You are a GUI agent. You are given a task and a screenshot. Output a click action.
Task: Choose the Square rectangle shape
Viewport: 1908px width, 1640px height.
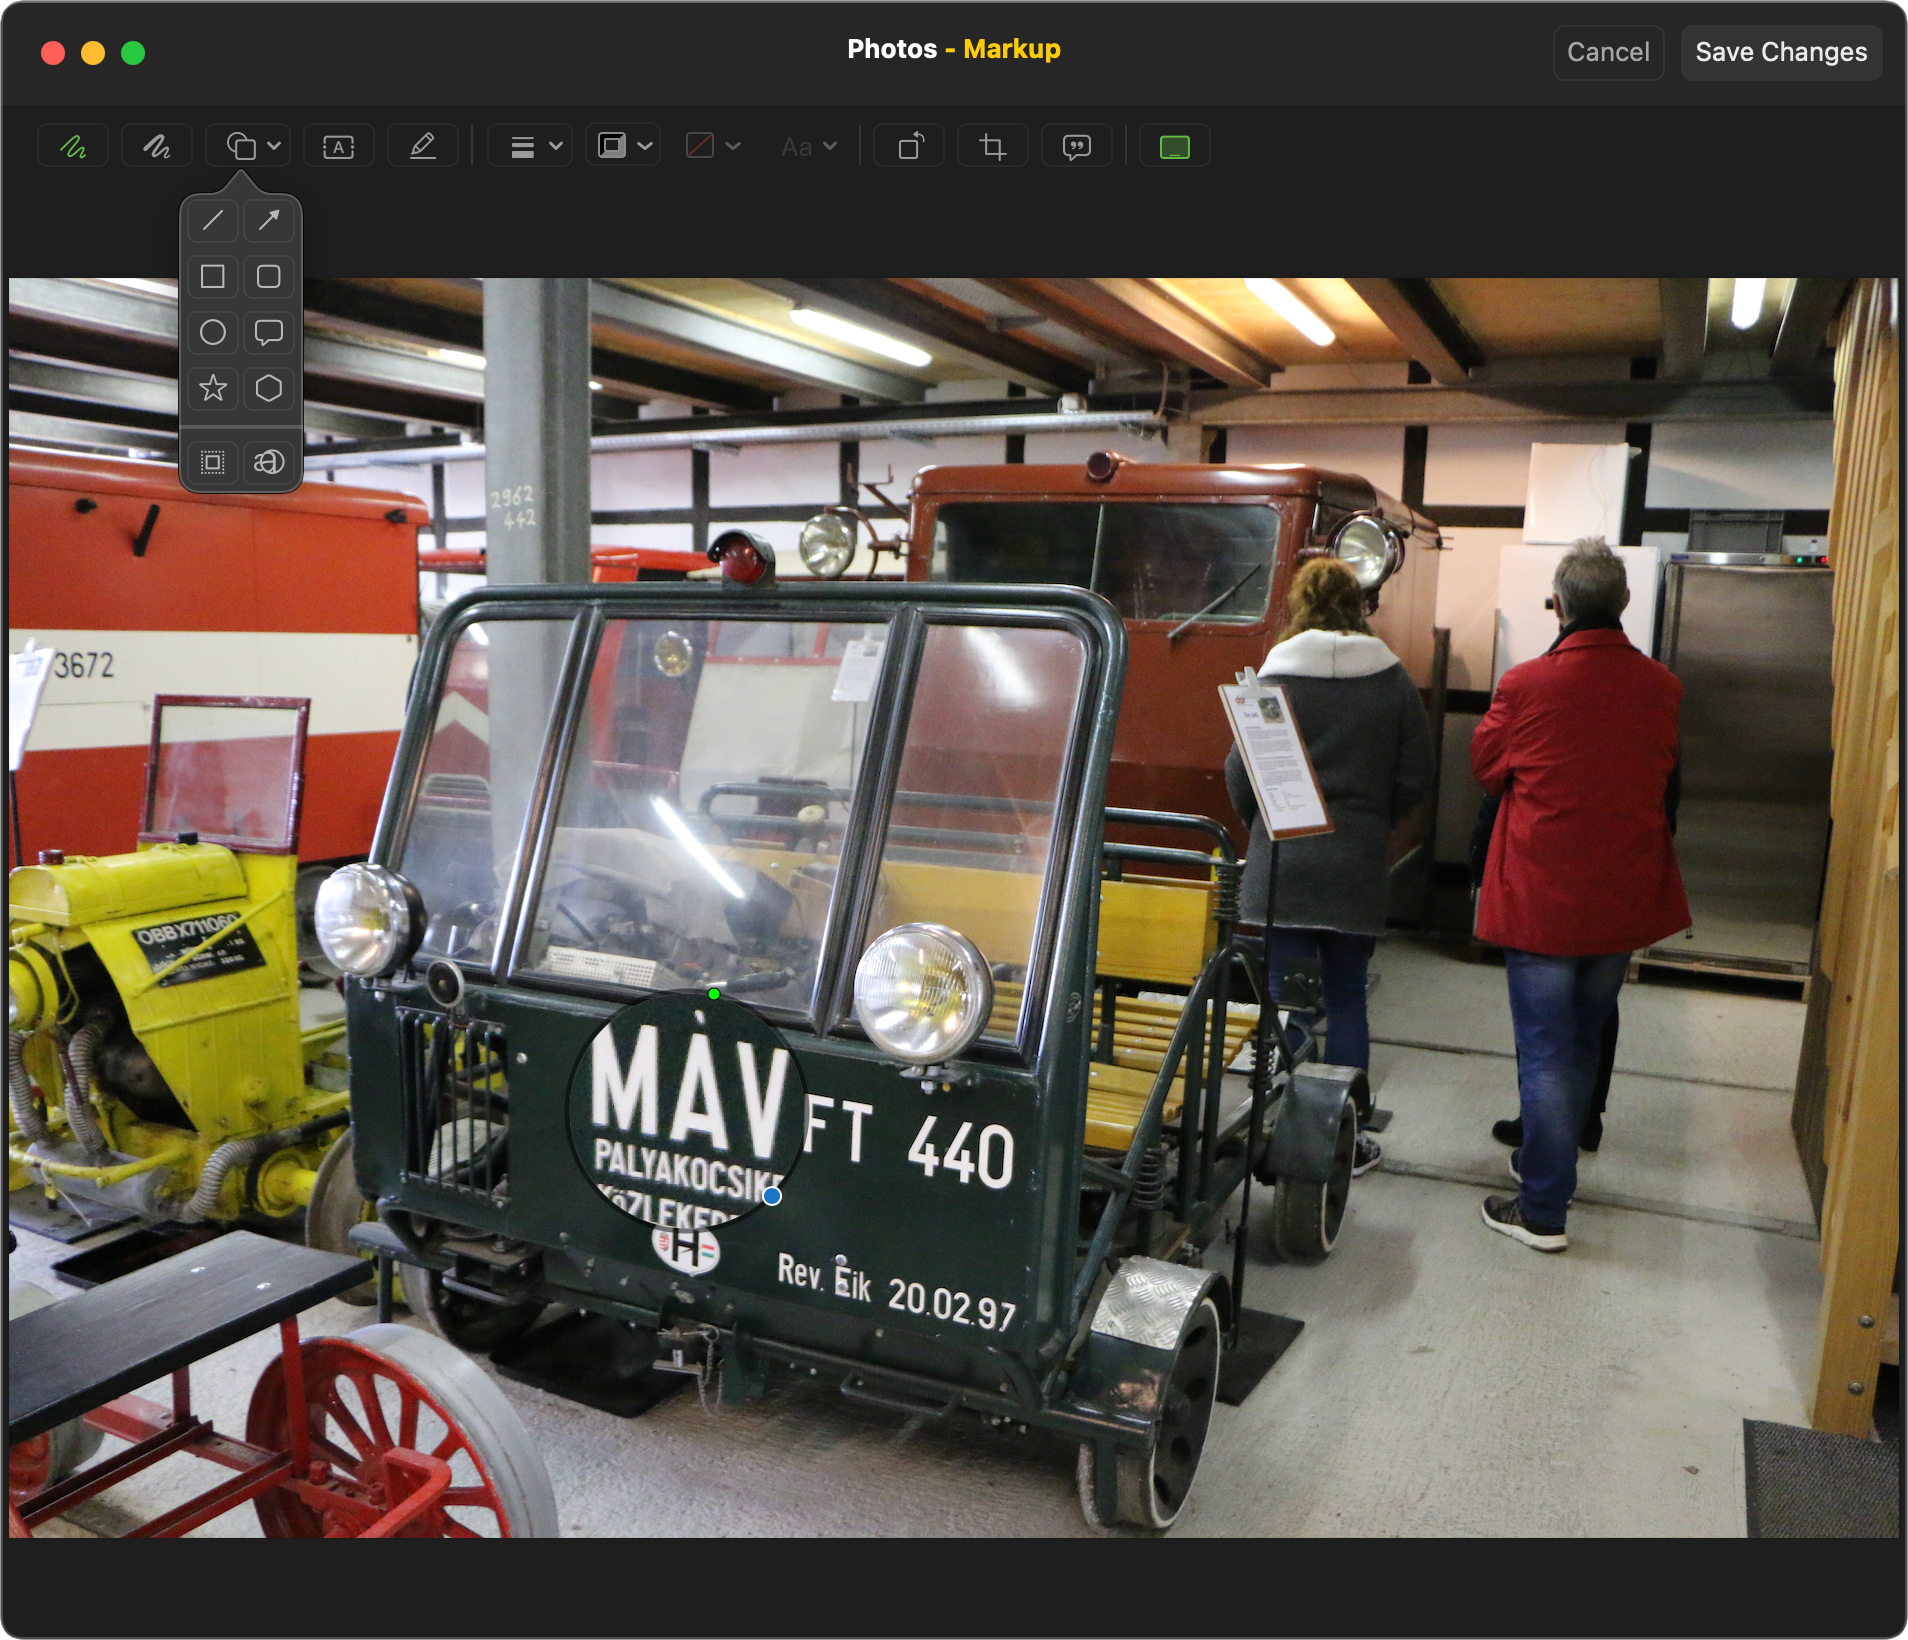point(213,276)
